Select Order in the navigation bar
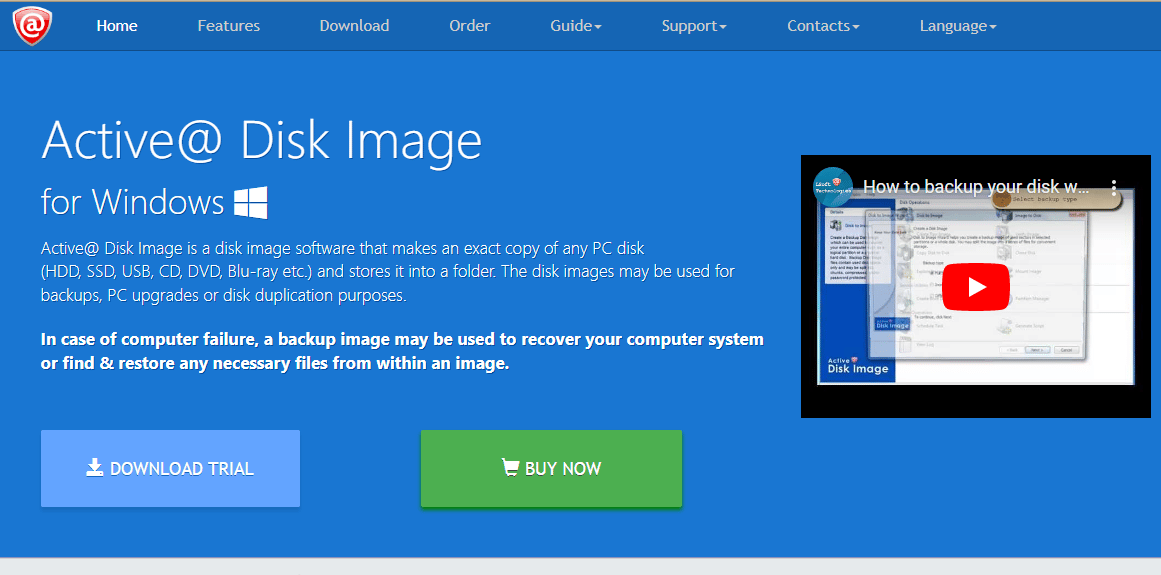Viewport: 1161px width, 575px height. (469, 26)
